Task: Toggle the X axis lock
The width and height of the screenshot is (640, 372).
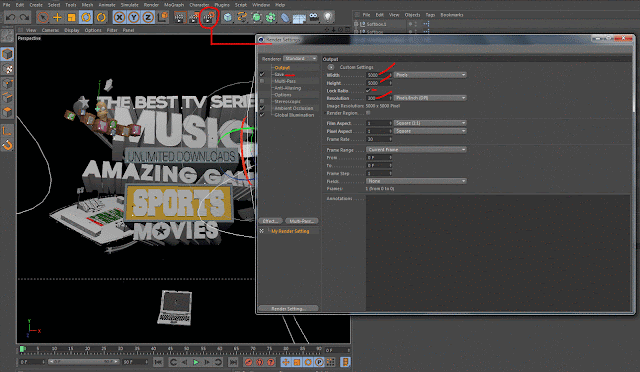Action: (x=119, y=17)
